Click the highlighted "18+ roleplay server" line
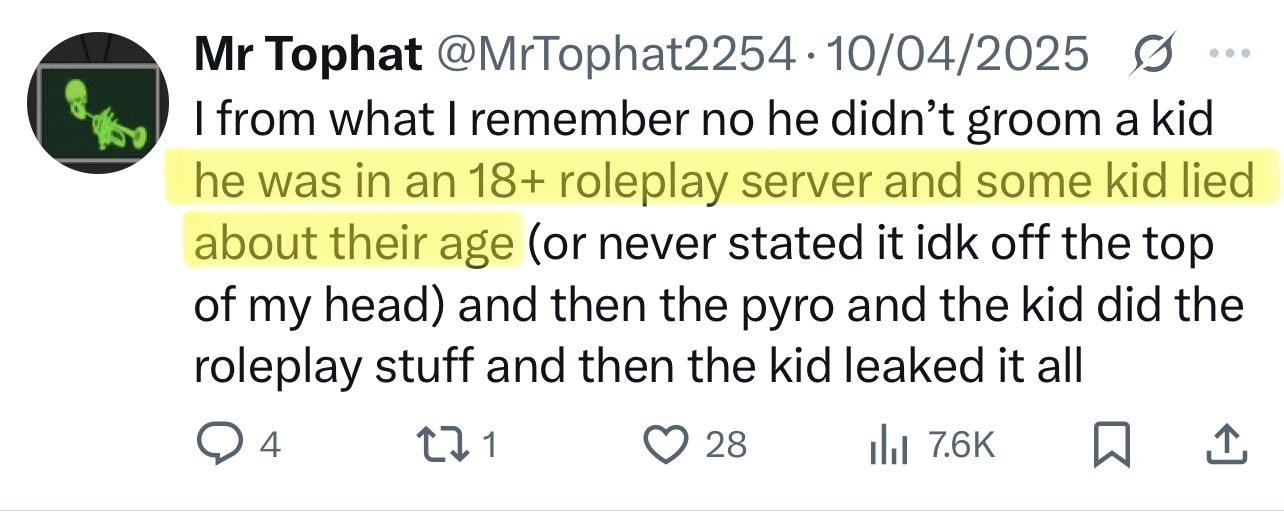 point(722,182)
